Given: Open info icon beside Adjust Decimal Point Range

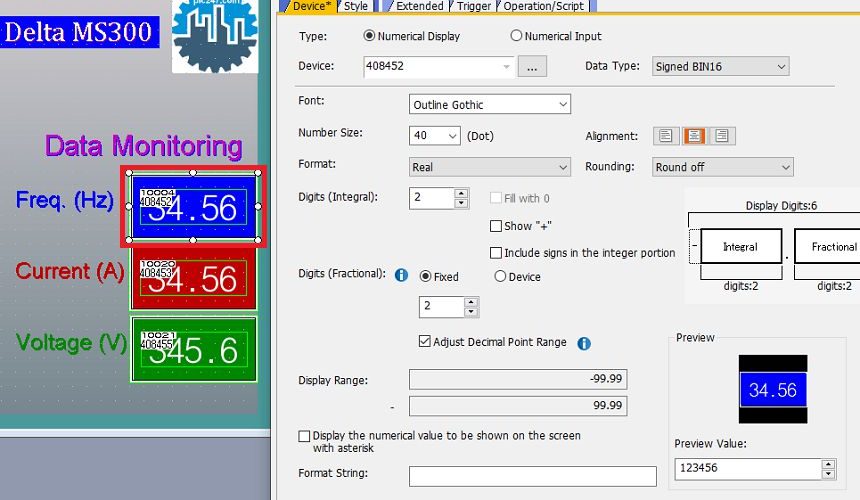Looking at the screenshot, I should pos(584,343).
